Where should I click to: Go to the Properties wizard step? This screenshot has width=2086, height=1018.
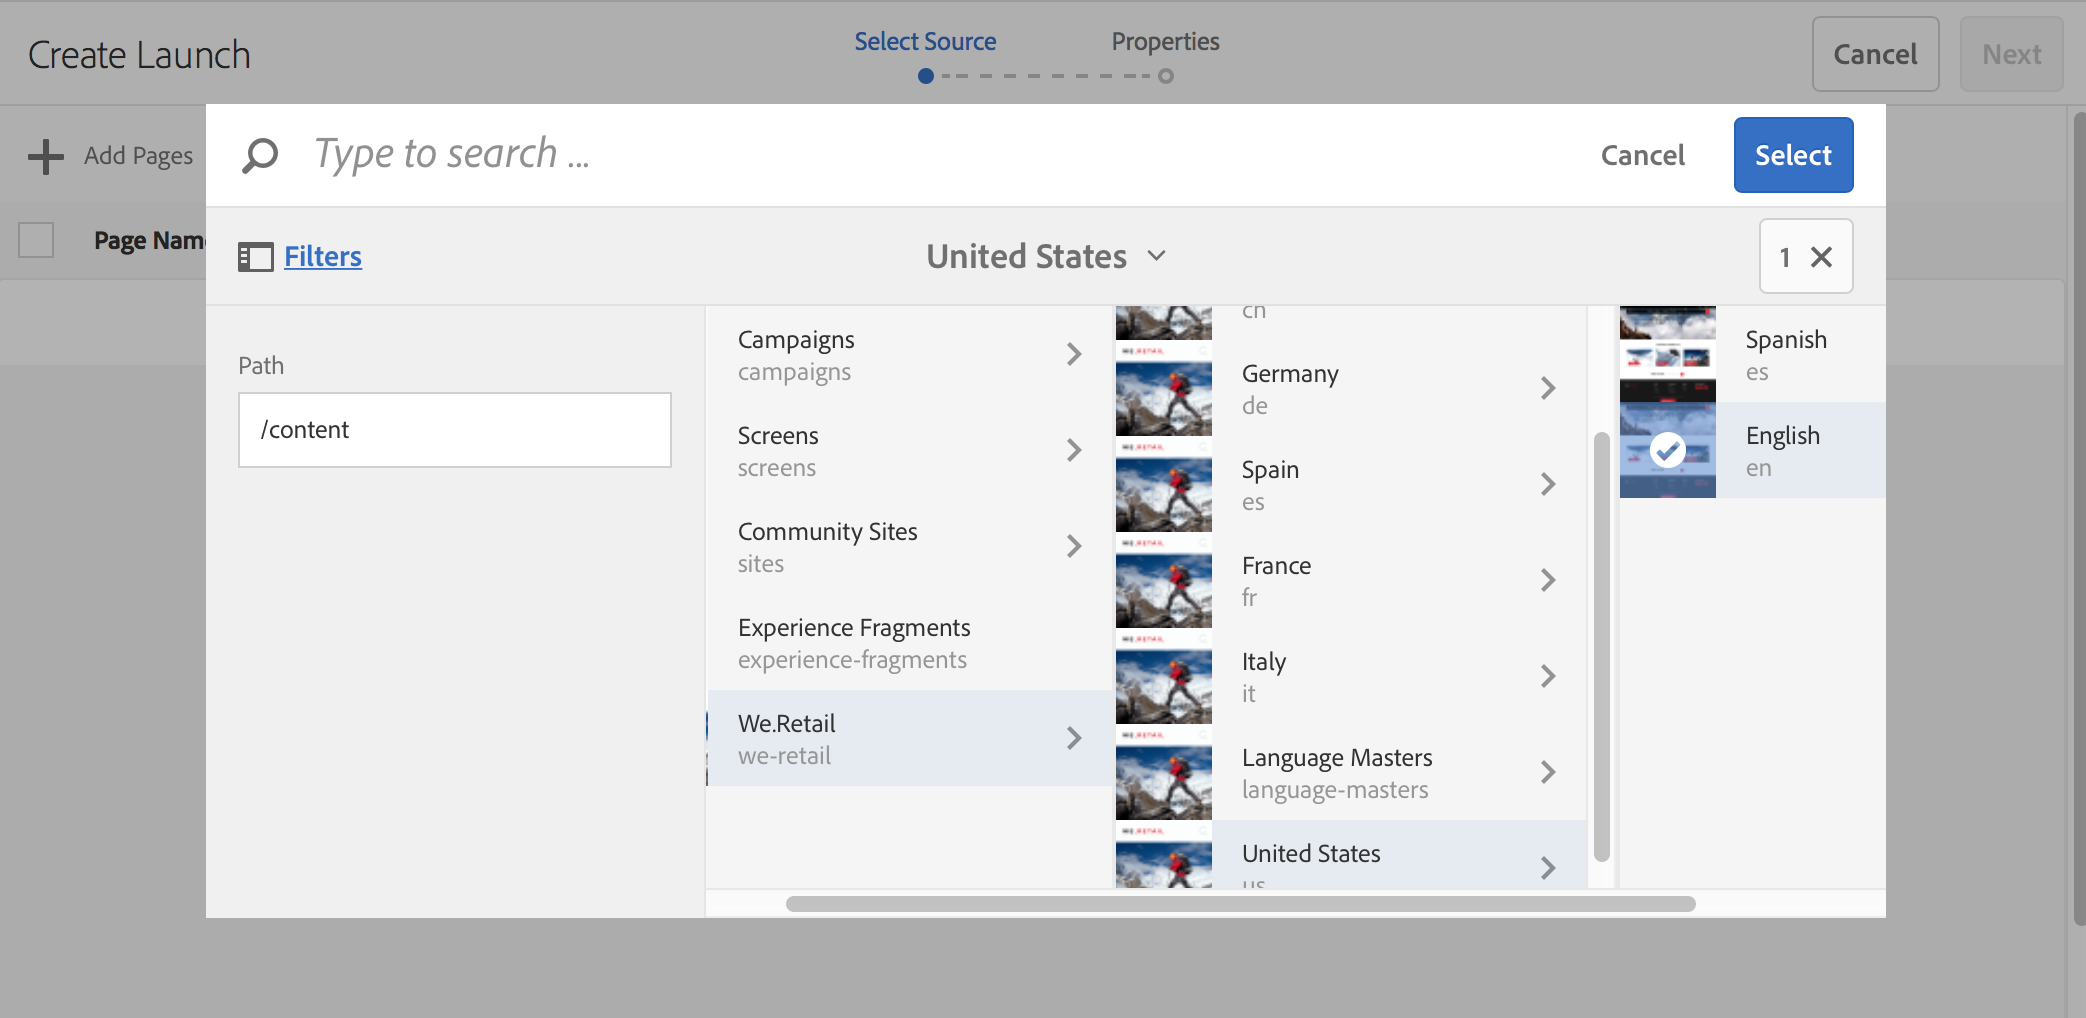[x=1165, y=42]
